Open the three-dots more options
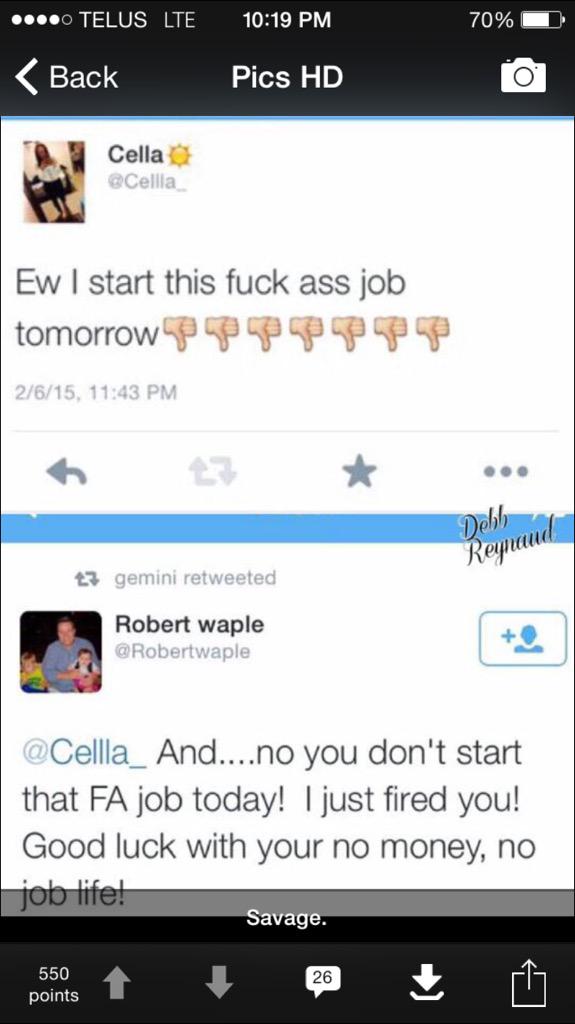Image resolution: width=575 pixels, height=1024 pixels. [506, 471]
